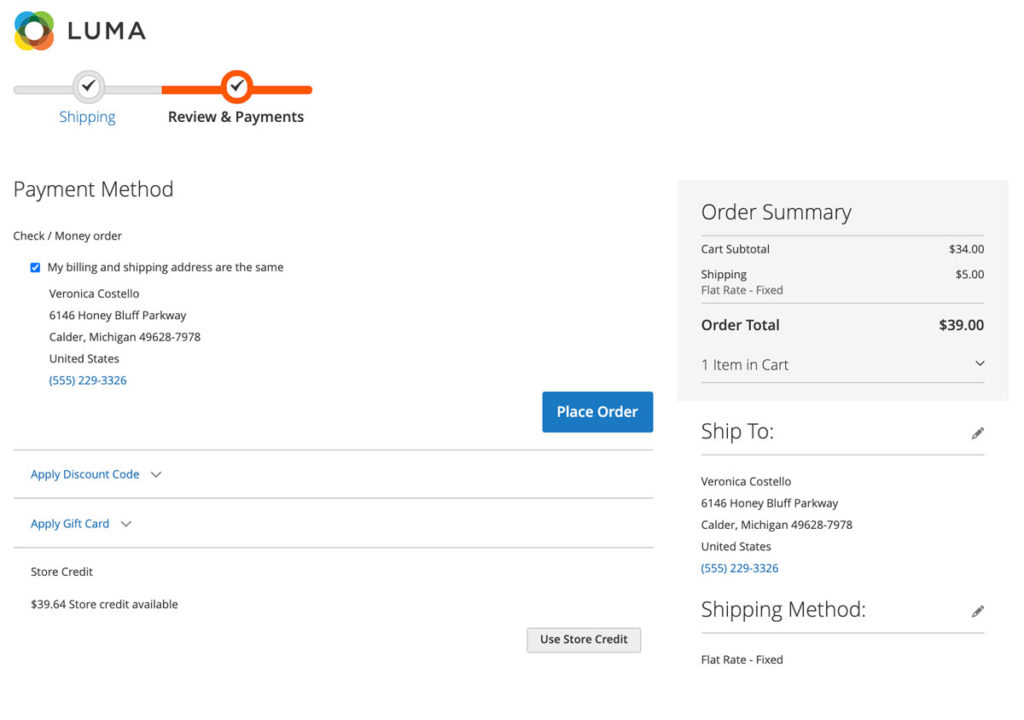Click the Luma colorful logo icon
The image size is (1024, 720).
tap(34, 31)
